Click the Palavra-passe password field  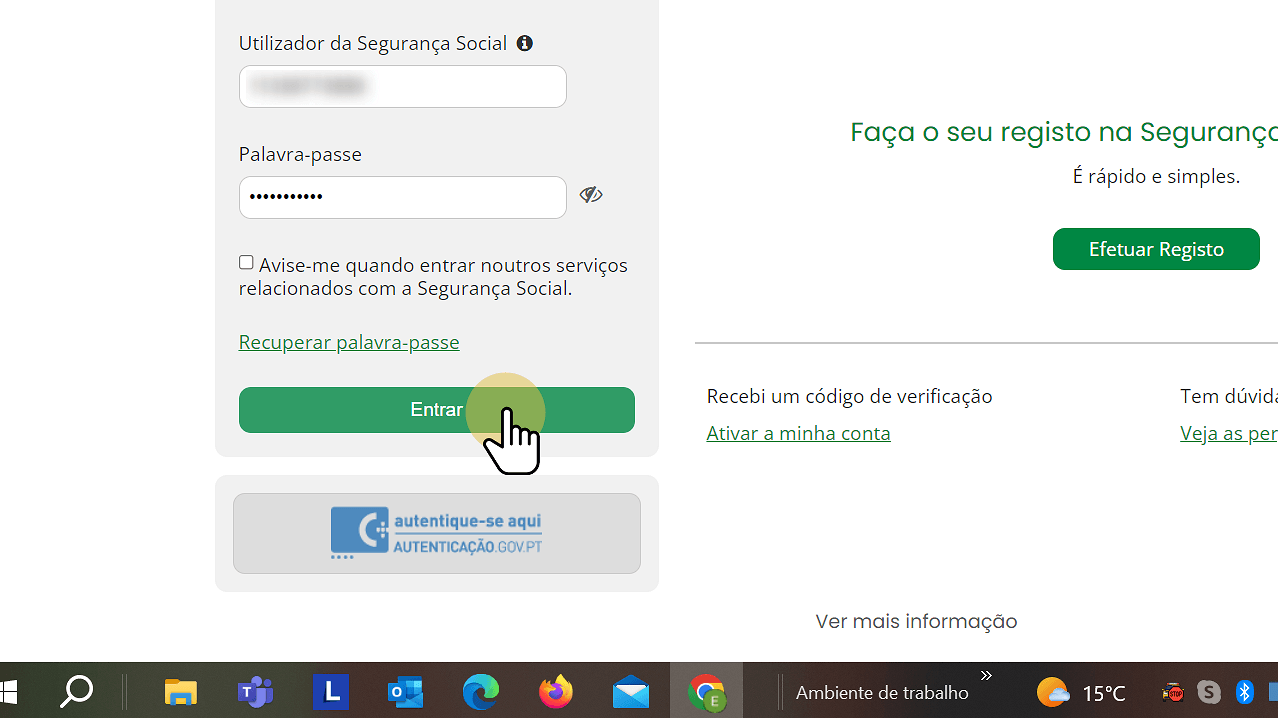click(402, 197)
